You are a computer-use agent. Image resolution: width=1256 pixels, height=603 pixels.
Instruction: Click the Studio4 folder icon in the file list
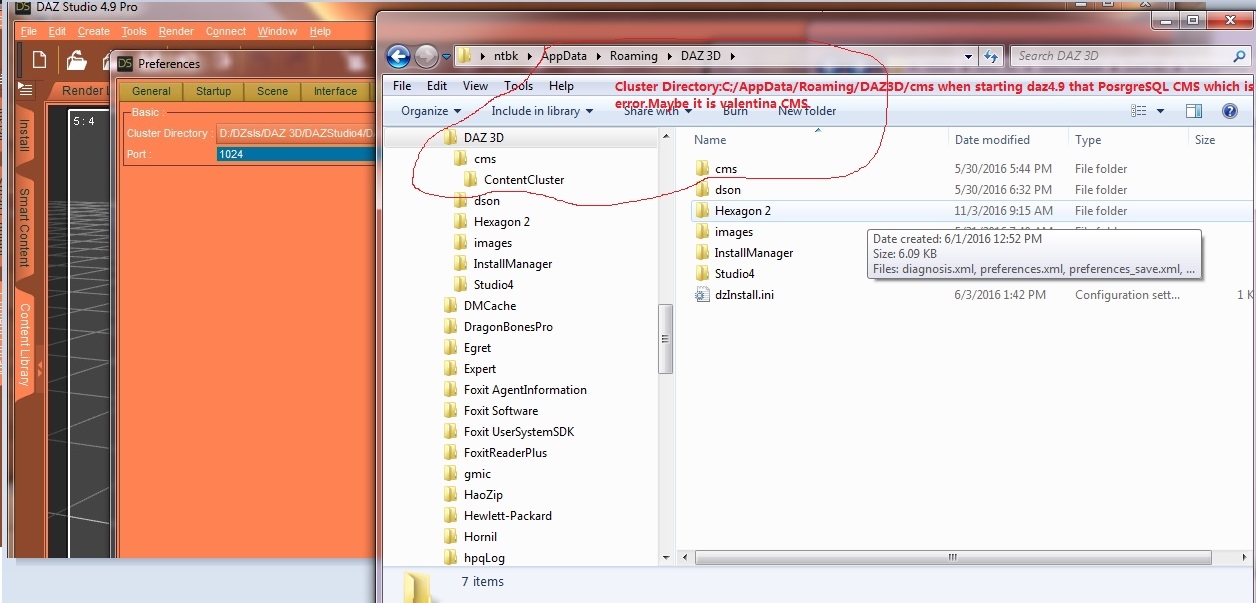[702, 273]
